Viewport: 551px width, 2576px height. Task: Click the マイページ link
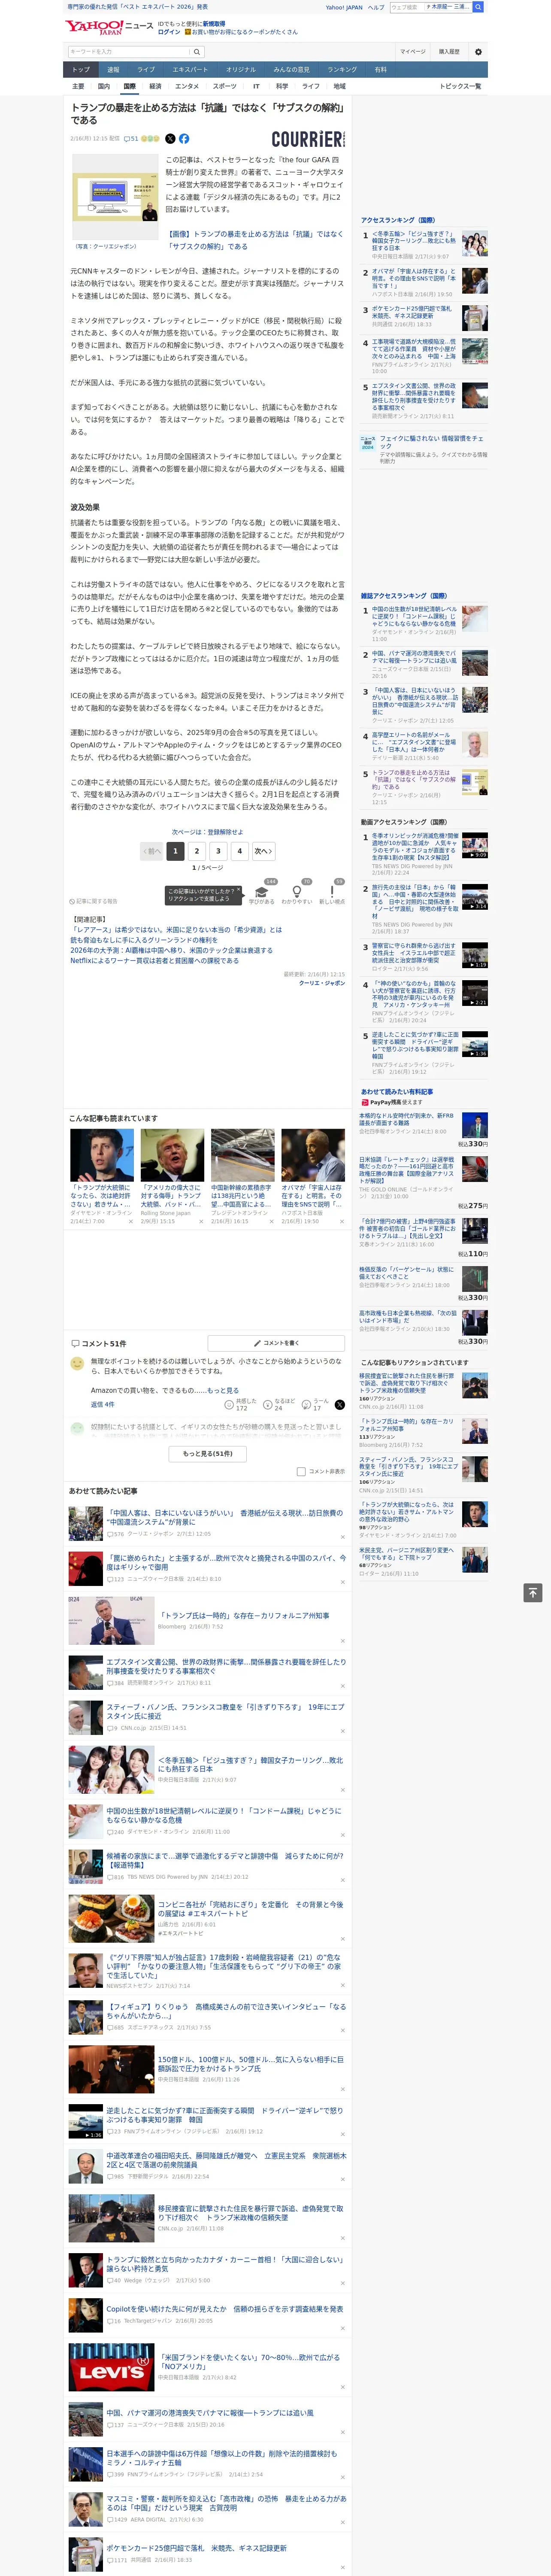[412, 52]
